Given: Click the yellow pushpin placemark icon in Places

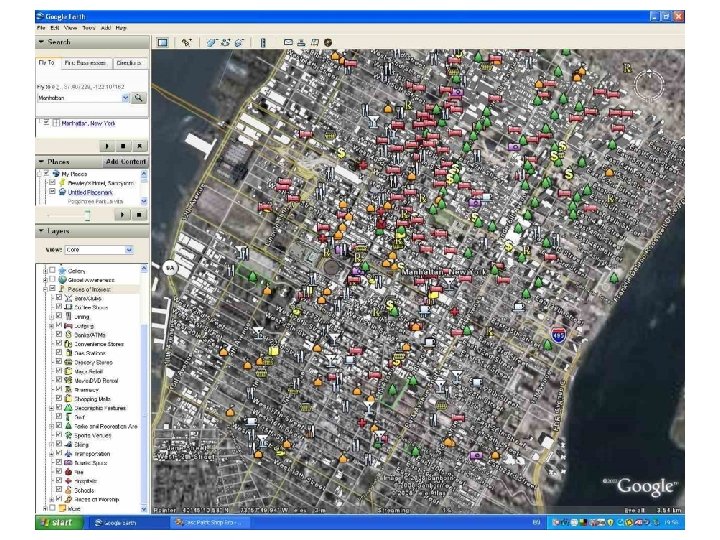Looking at the screenshot, I should [x=62, y=183].
